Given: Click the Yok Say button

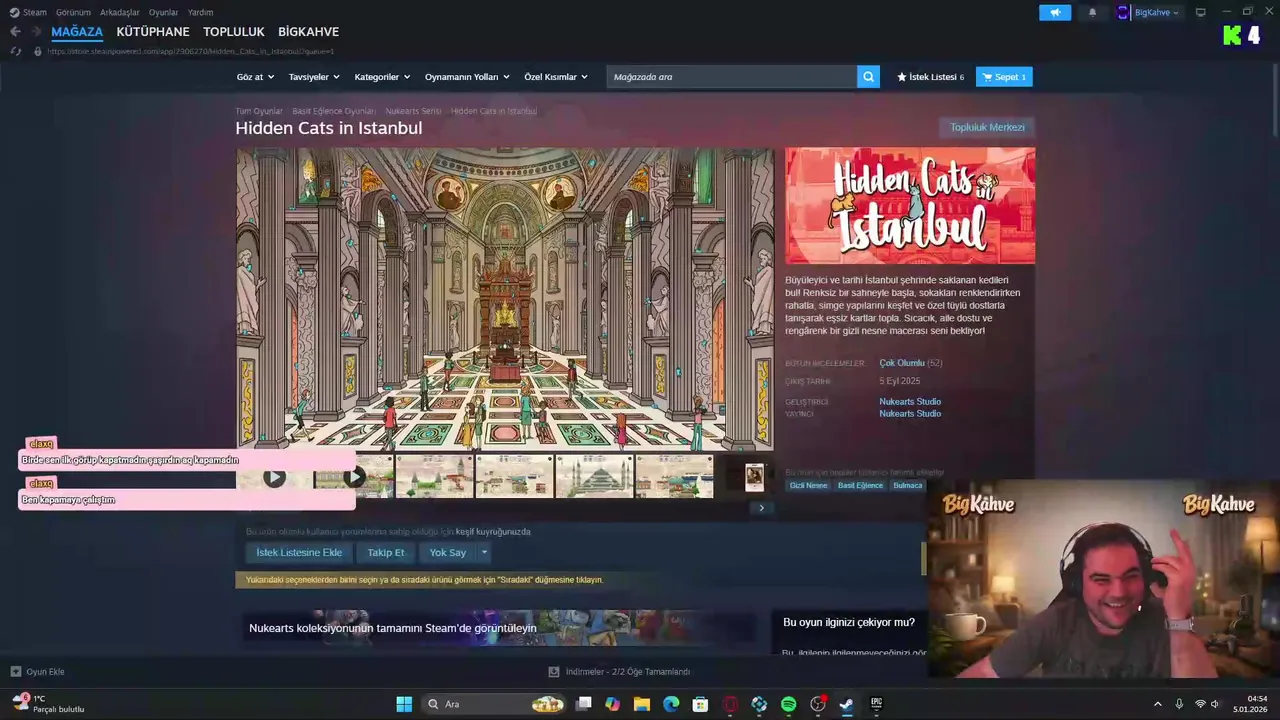Looking at the screenshot, I should (448, 552).
